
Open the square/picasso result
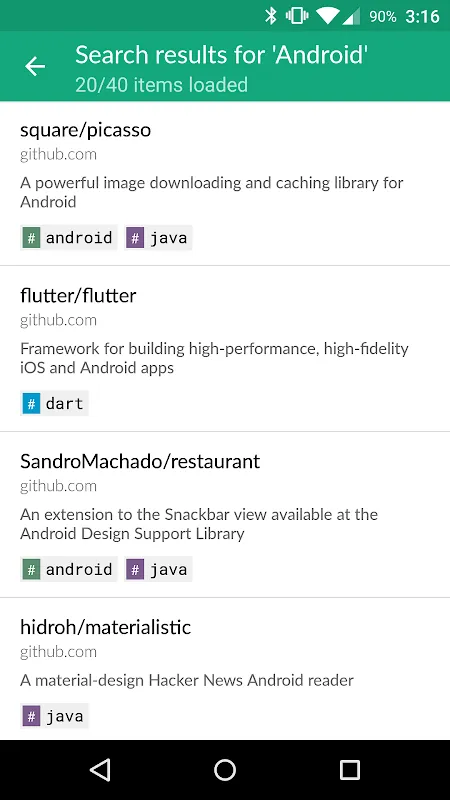[x=225, y=184]
